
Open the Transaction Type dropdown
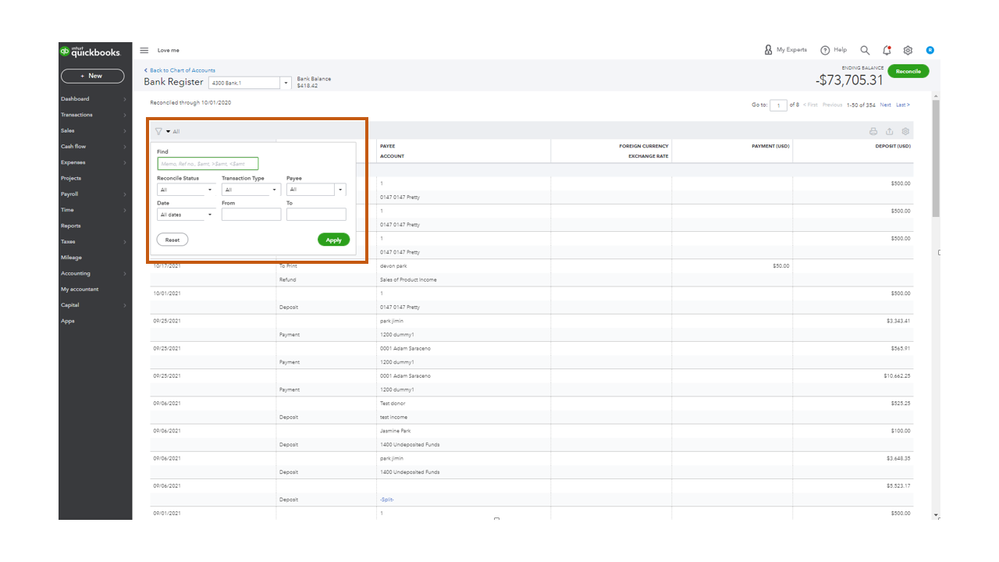250,190
